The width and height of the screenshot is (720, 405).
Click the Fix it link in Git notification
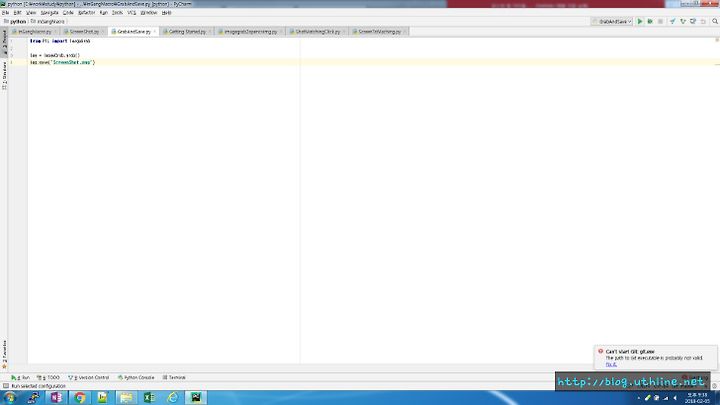[611, 364]
